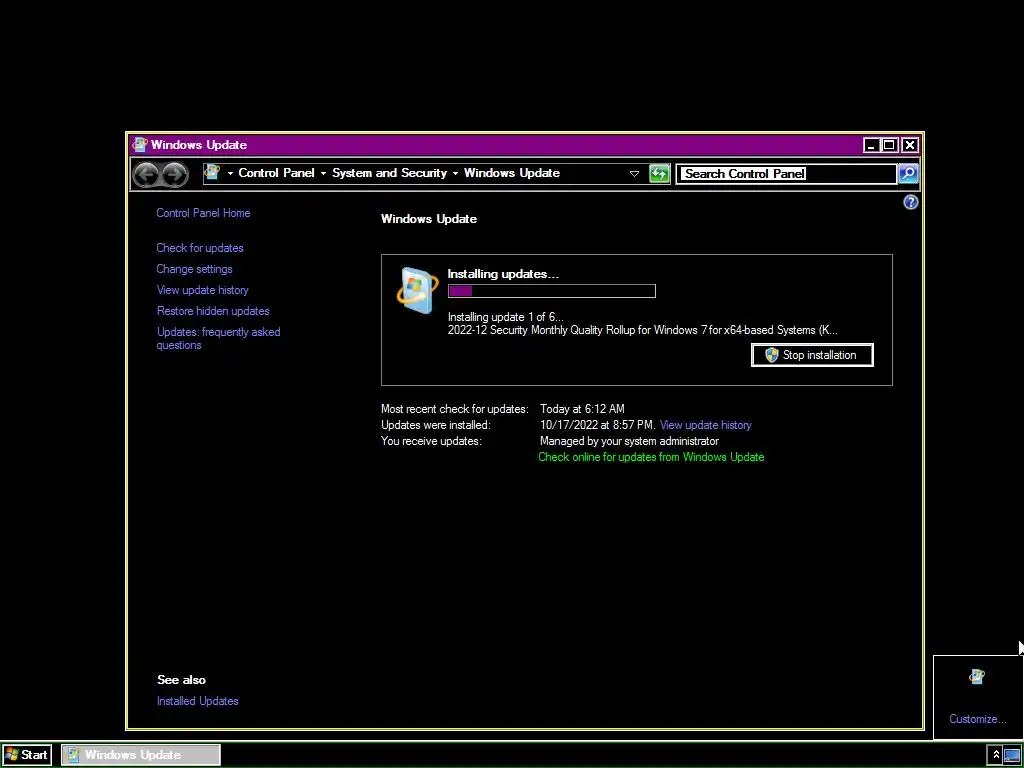Image resolution: width=1024 pixels, height=768 pixels.
Task: Open Control Panel Home
Action: [203, 213]
